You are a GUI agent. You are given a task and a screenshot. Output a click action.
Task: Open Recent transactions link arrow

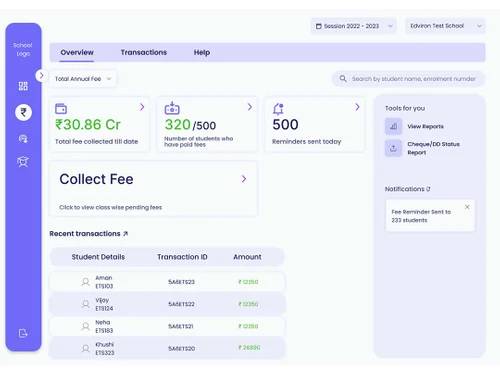(x=126, y=234)
